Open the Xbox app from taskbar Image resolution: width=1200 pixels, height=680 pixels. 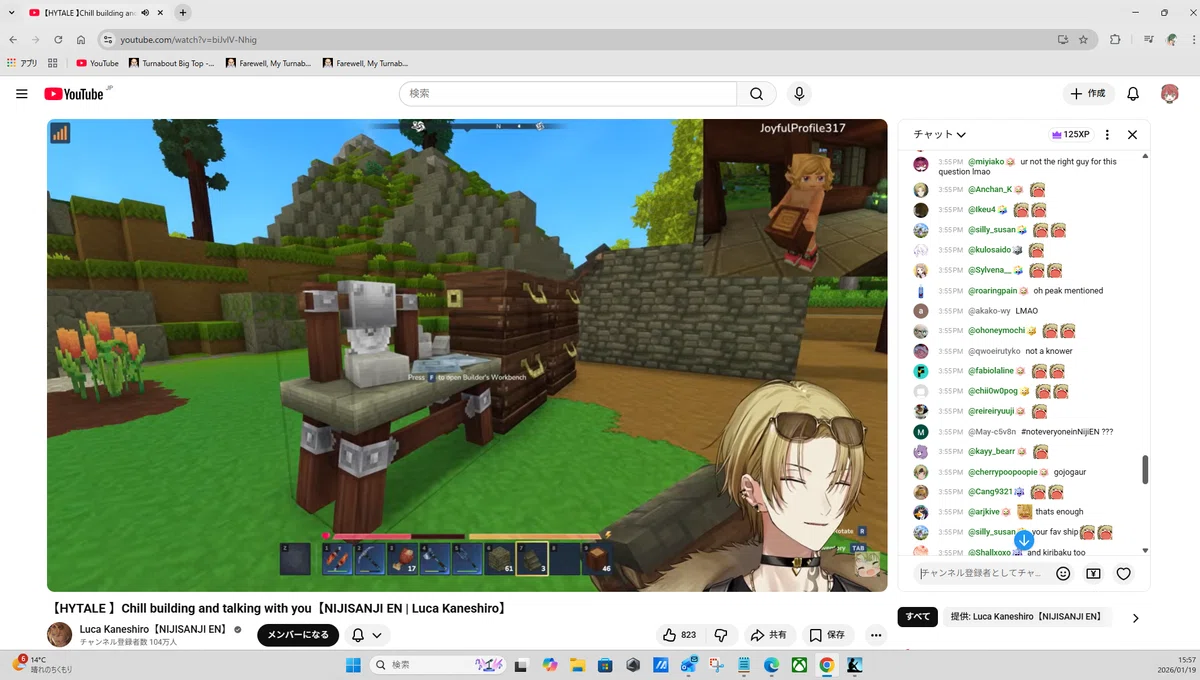pos(799,665)
